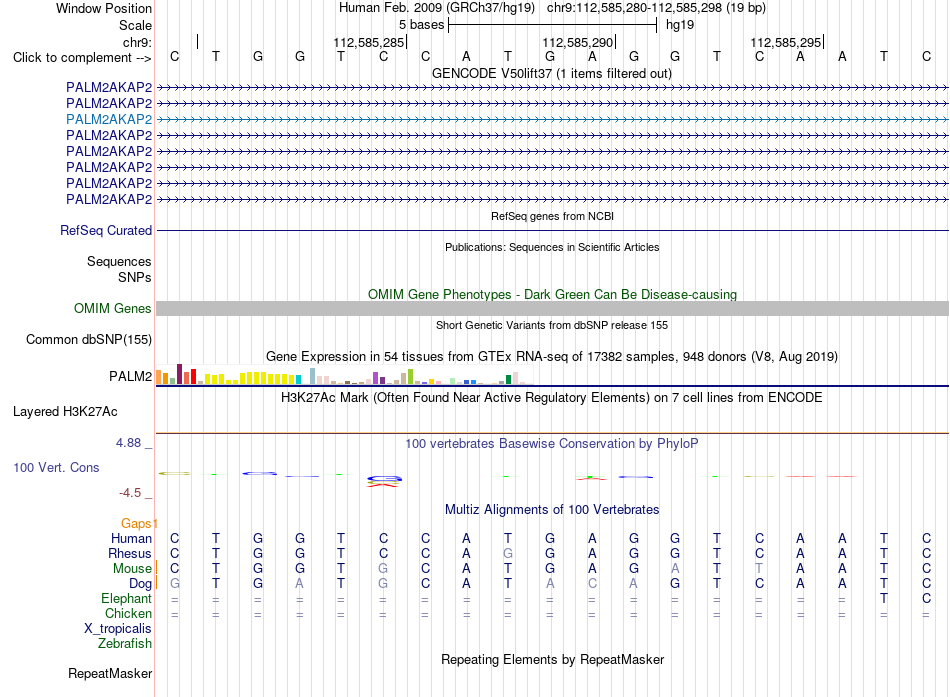Click 'Repeating Elements by RepeatMasker' title

(x=553, y=659)
